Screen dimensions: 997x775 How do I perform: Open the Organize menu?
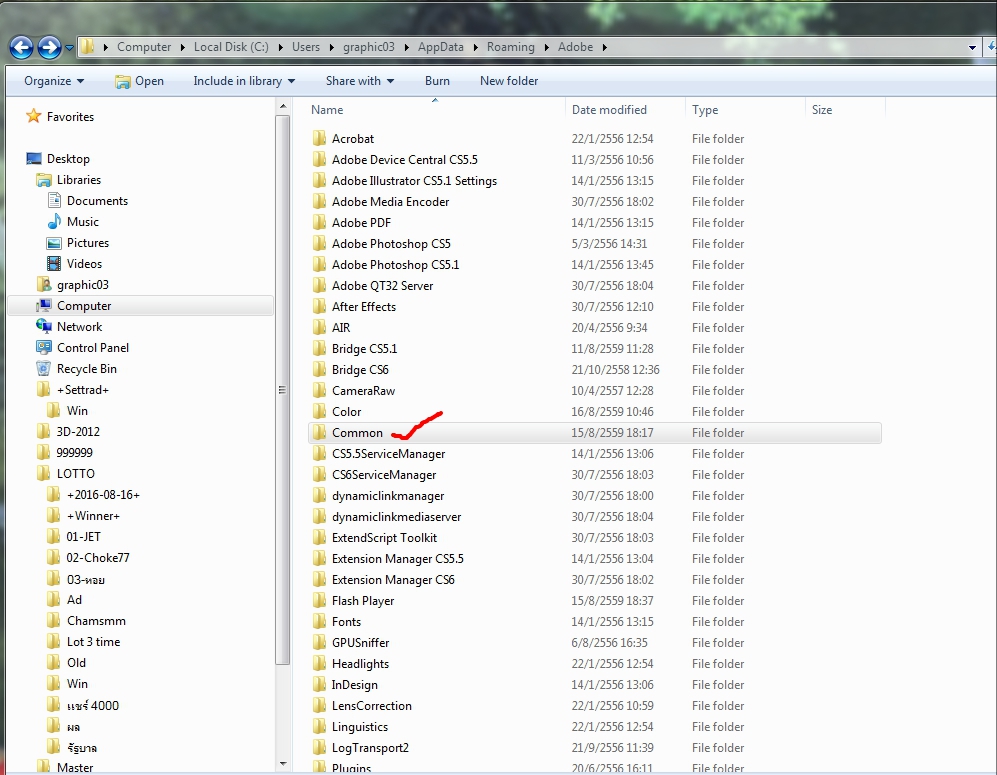pos(54,81)
